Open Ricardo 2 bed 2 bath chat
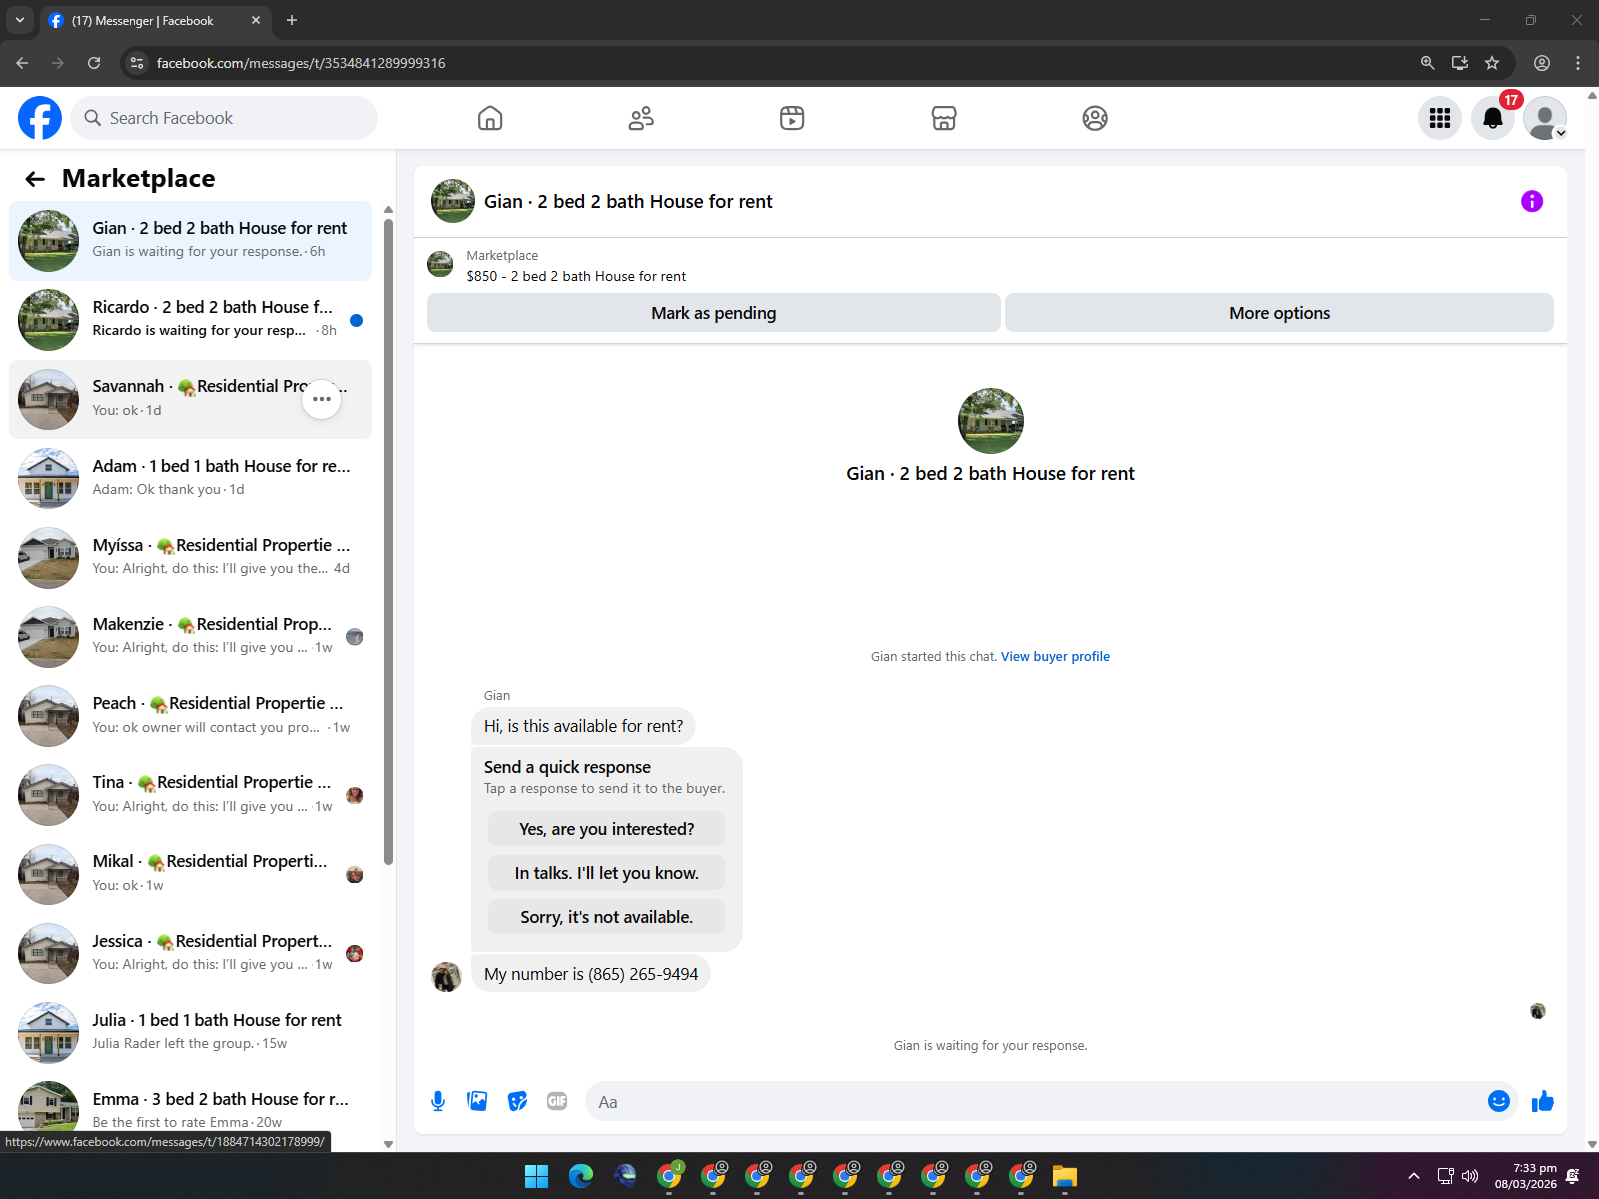The width and height of the screenshot is (1599, 1199). click(x=190, y=320)
